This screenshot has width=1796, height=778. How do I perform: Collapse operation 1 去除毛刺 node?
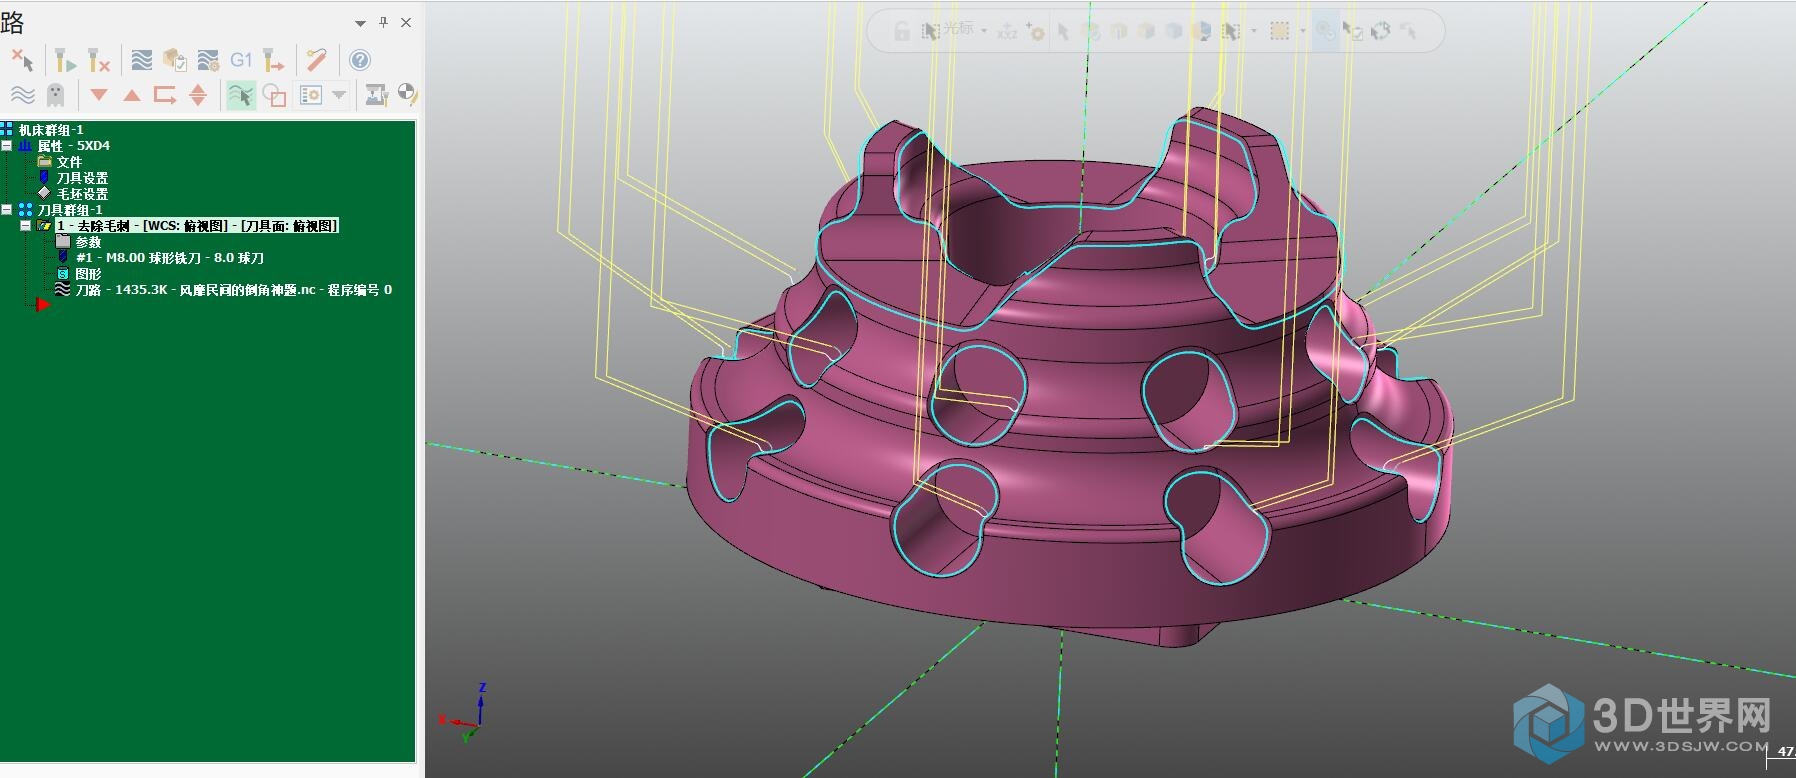pos(26,226)
